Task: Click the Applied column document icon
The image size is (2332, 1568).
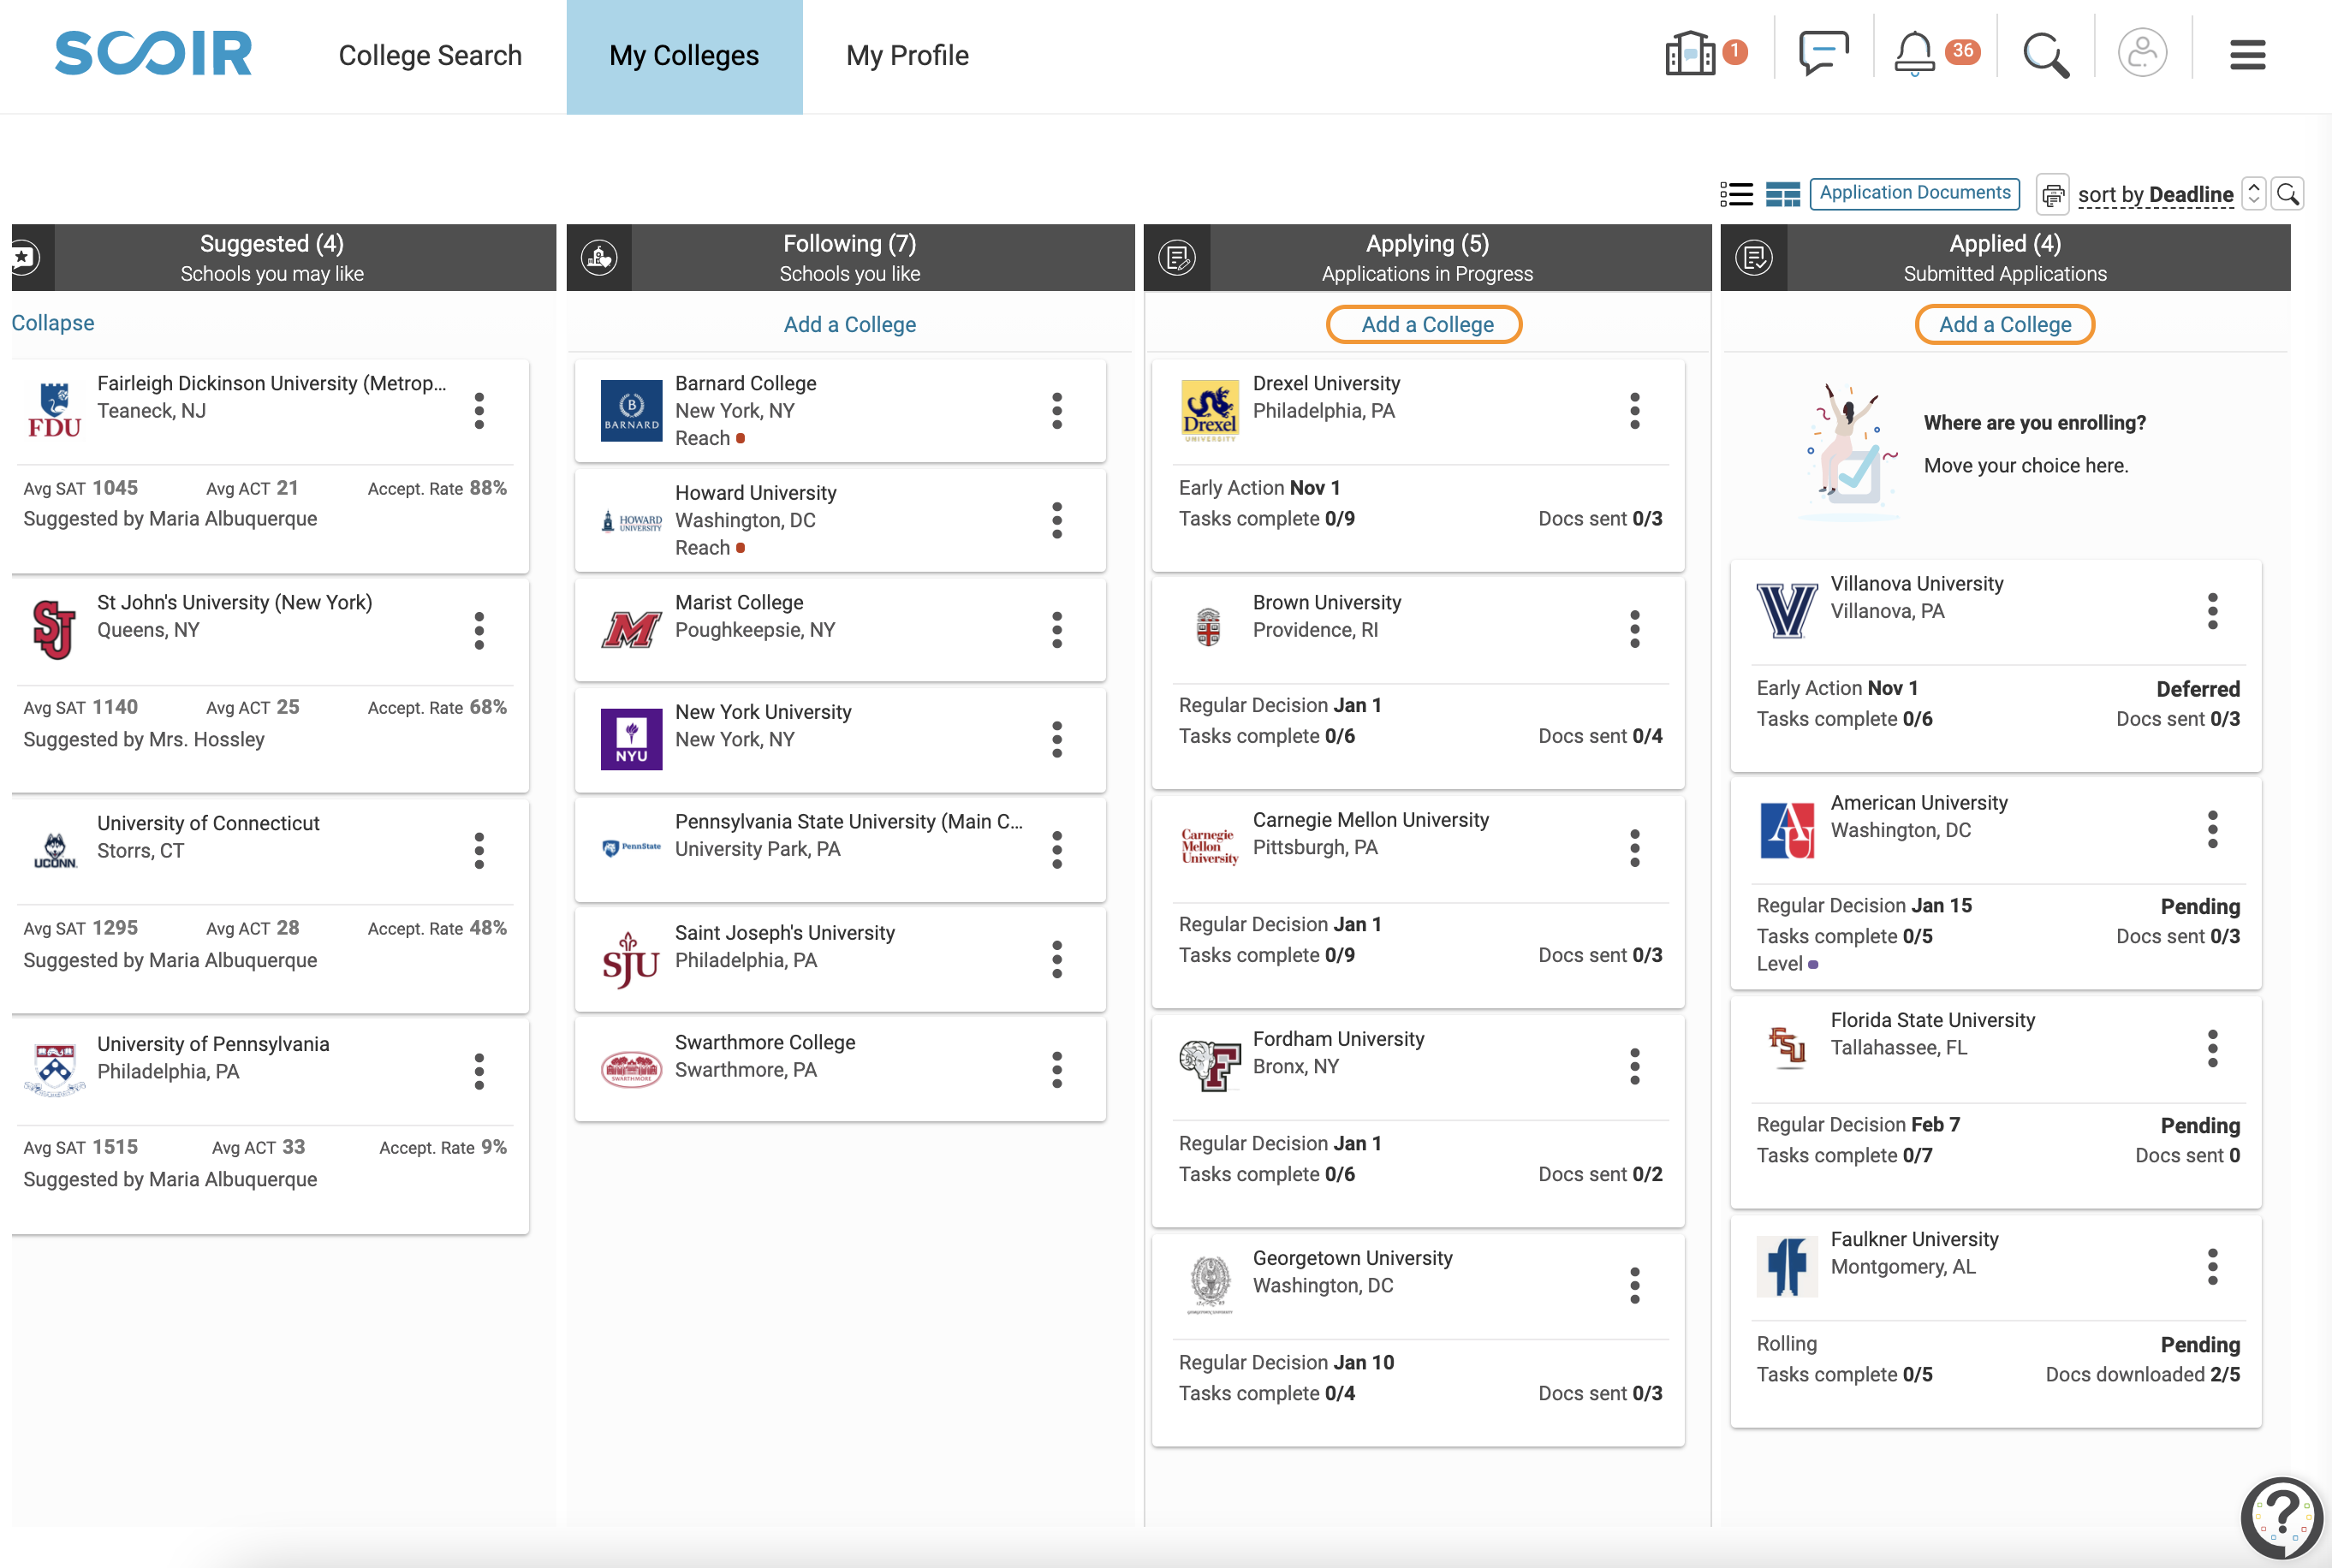Action: 1754,258
